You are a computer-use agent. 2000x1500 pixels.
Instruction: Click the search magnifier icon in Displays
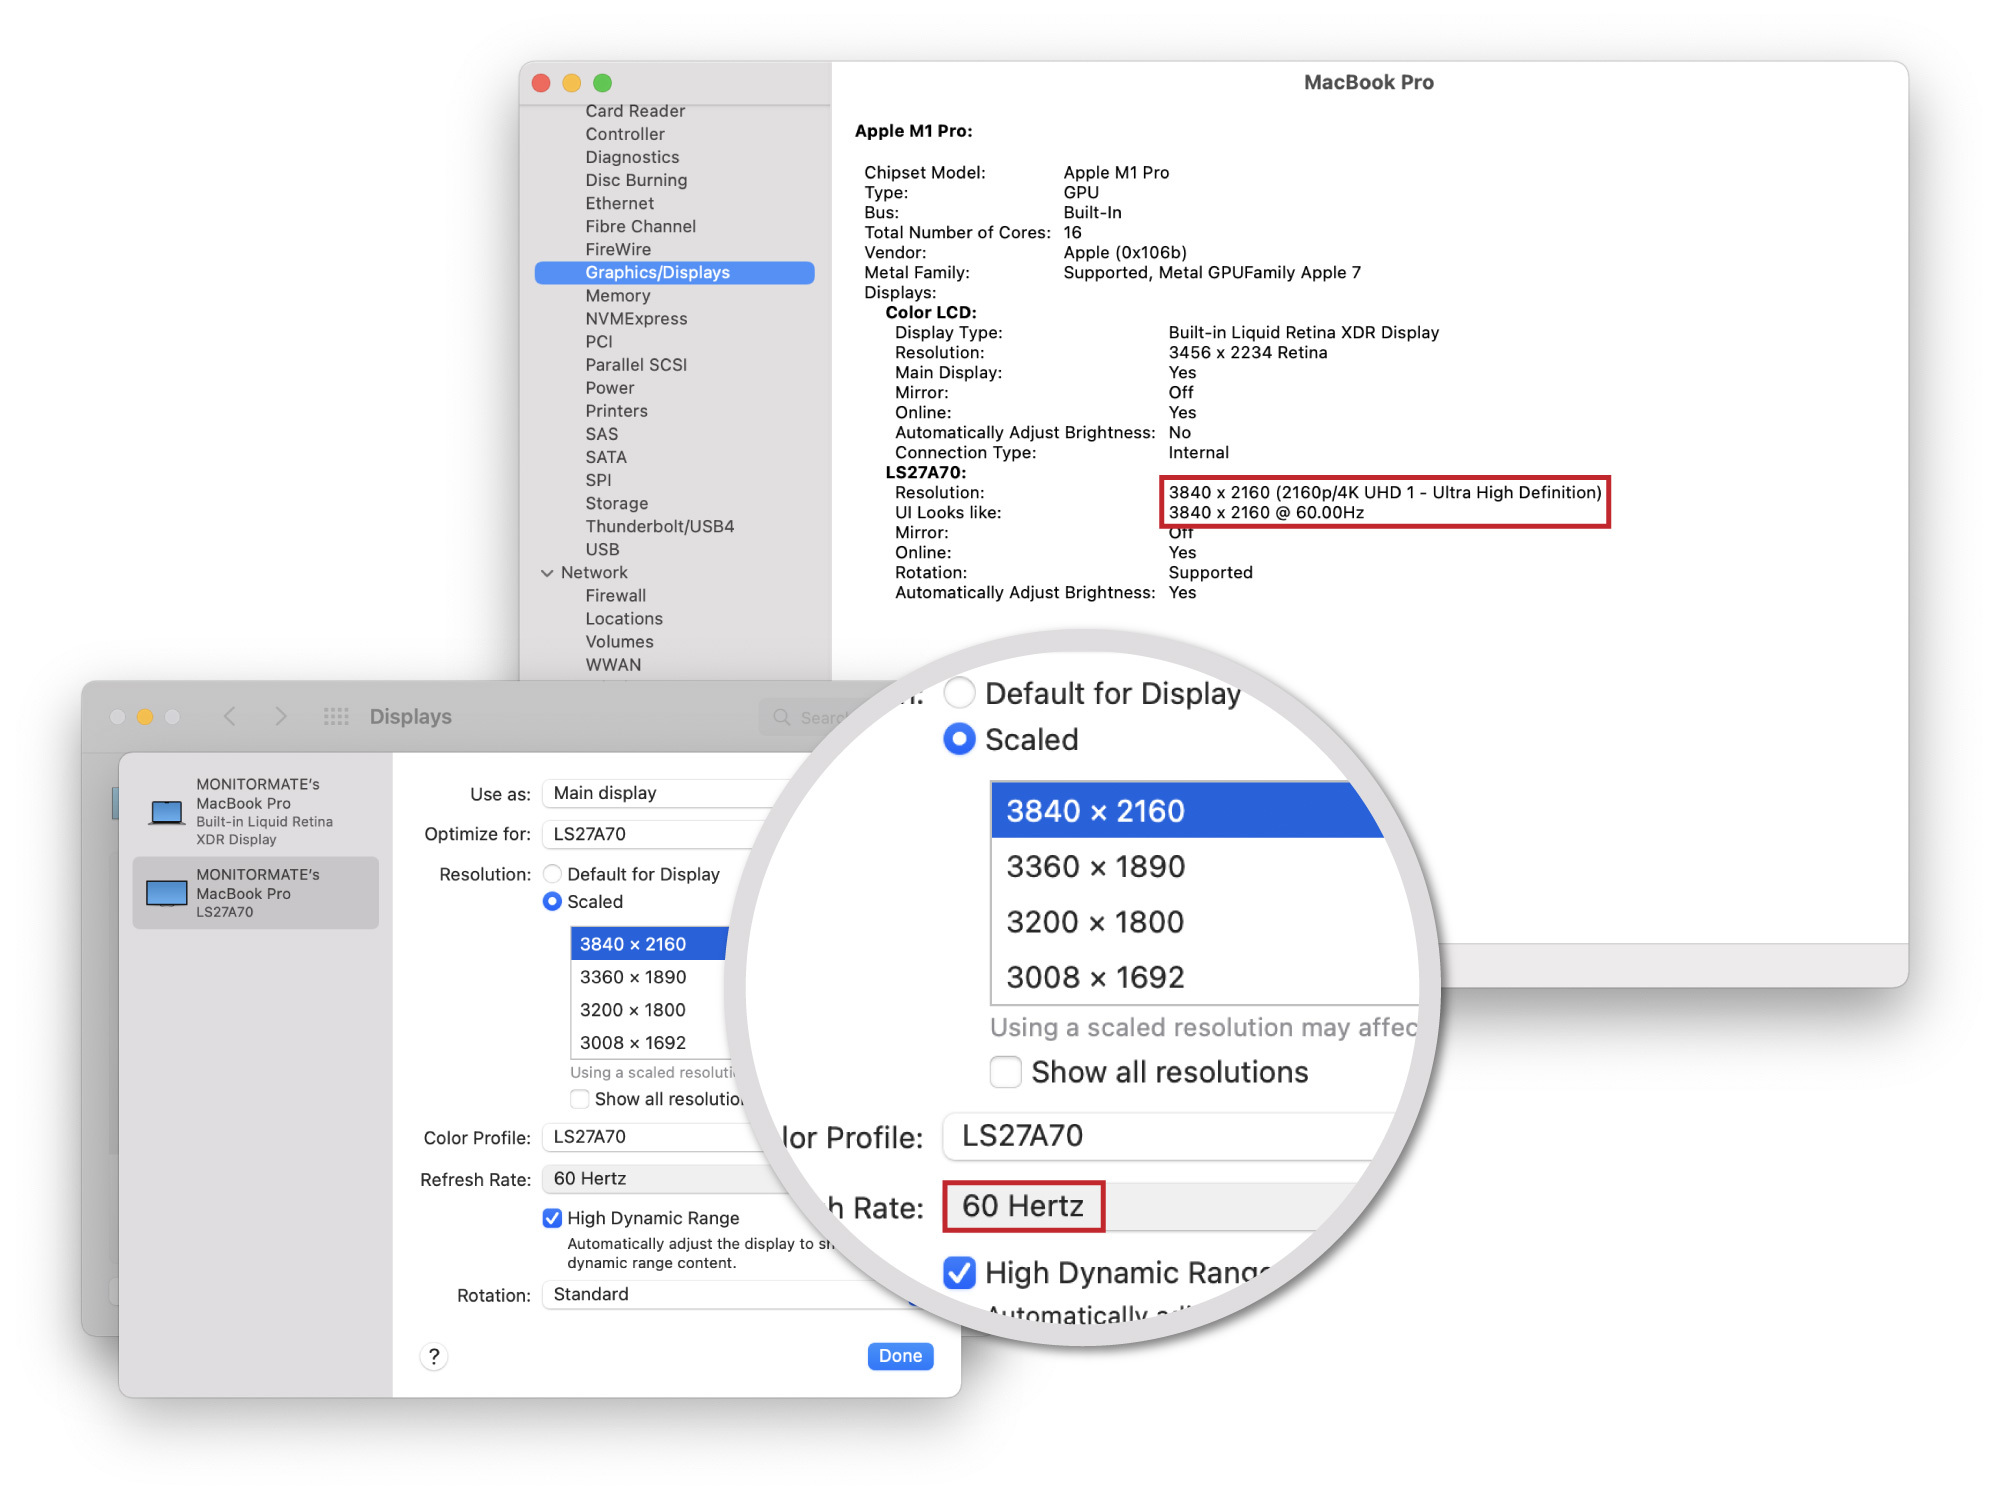point(782,717)
